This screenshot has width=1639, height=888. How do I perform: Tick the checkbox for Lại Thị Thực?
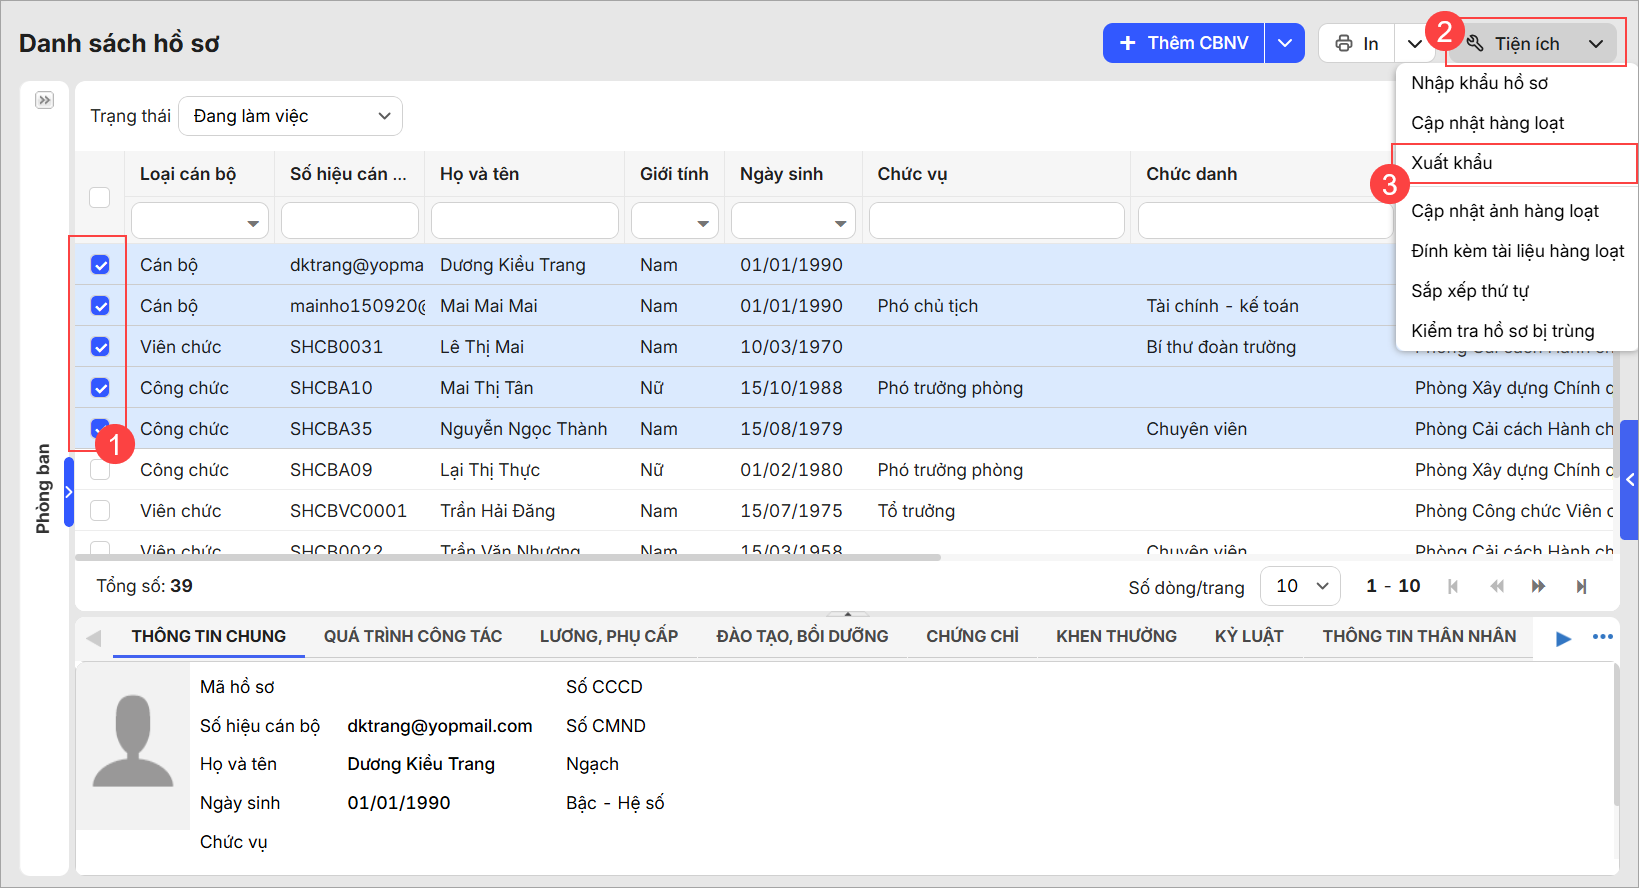(100, 470)
